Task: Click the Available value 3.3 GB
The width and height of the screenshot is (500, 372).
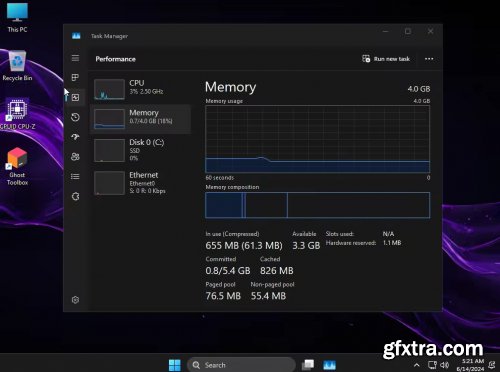Action: [x=306, y=246]
